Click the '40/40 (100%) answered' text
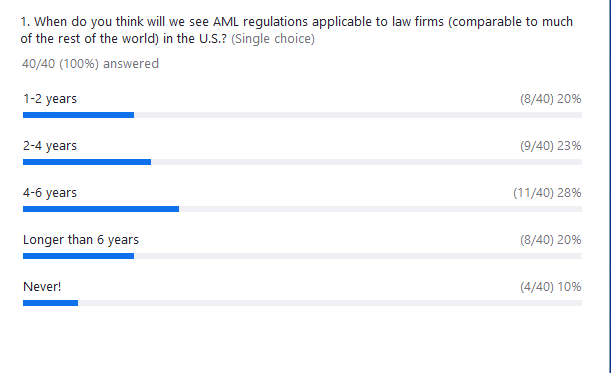Image resolution: width=611 pixels, height=373 pixels. [90, 64]
